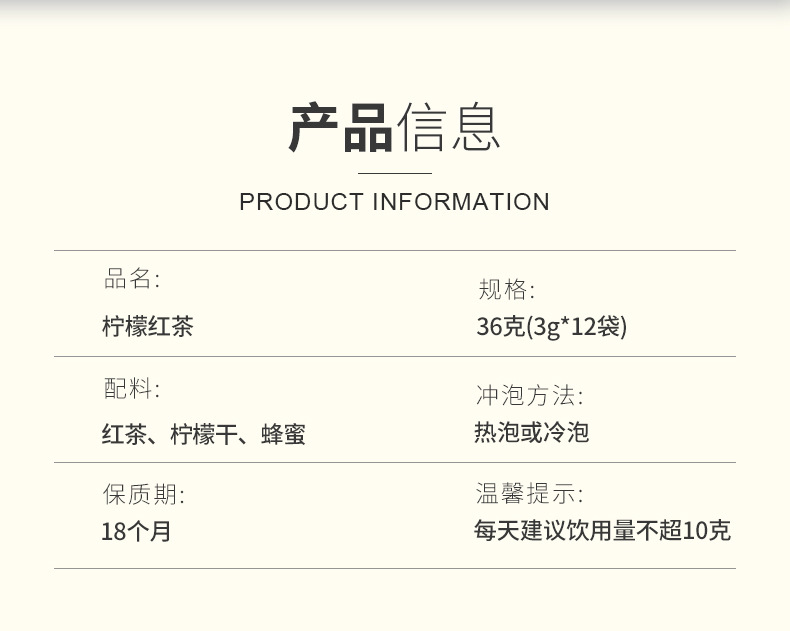This screenshot has height=631, width=790.
Task: Click the tip text 每天建议饮用量不超10克
Action: tap(602, 530)
